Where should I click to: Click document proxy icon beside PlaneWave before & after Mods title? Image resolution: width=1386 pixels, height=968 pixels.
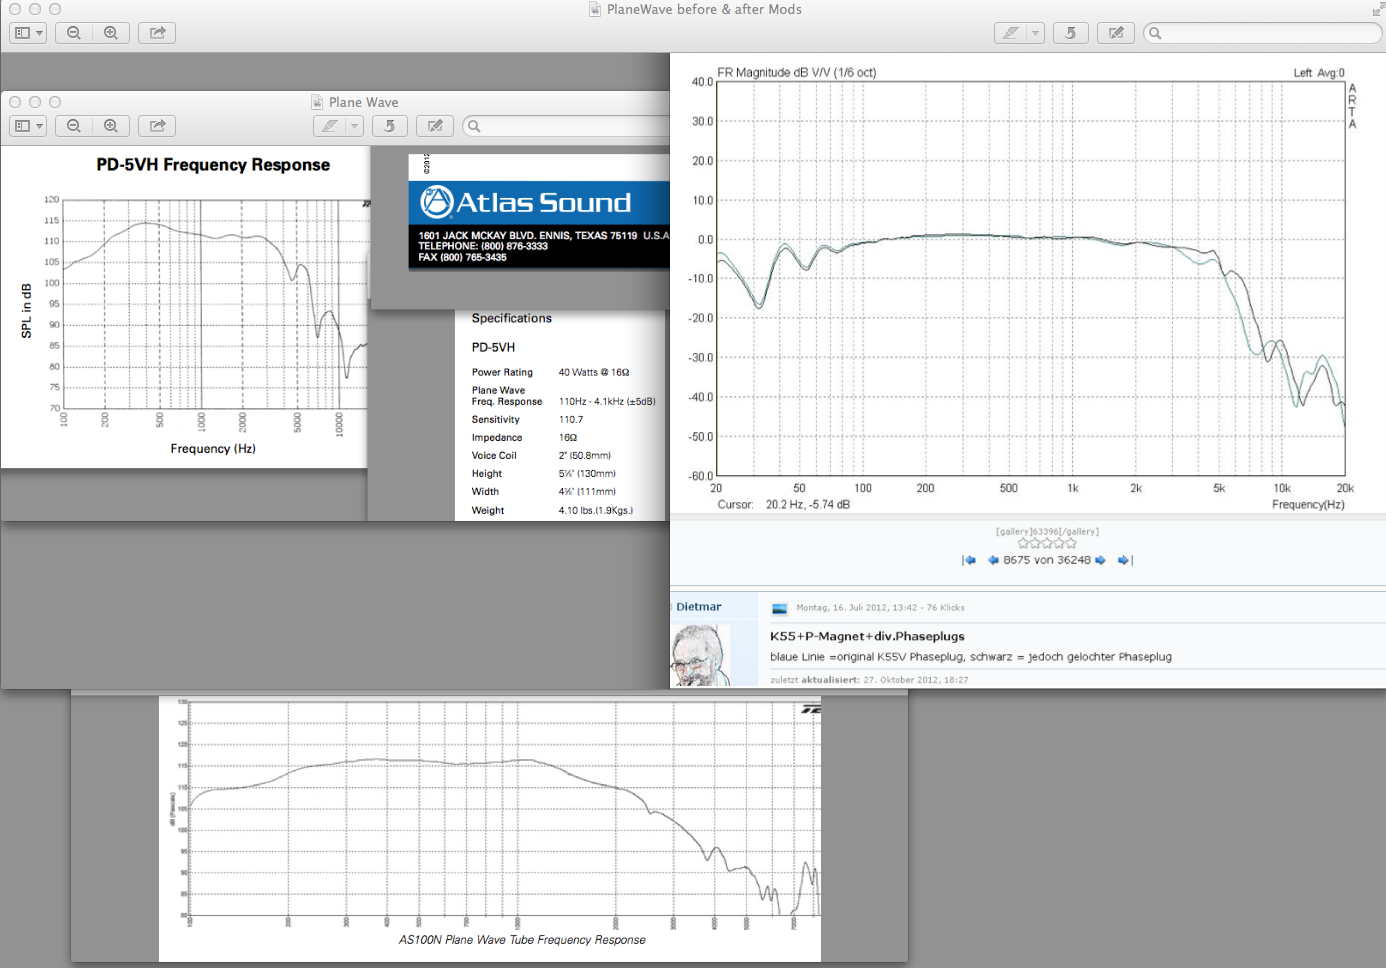point(596,10)
